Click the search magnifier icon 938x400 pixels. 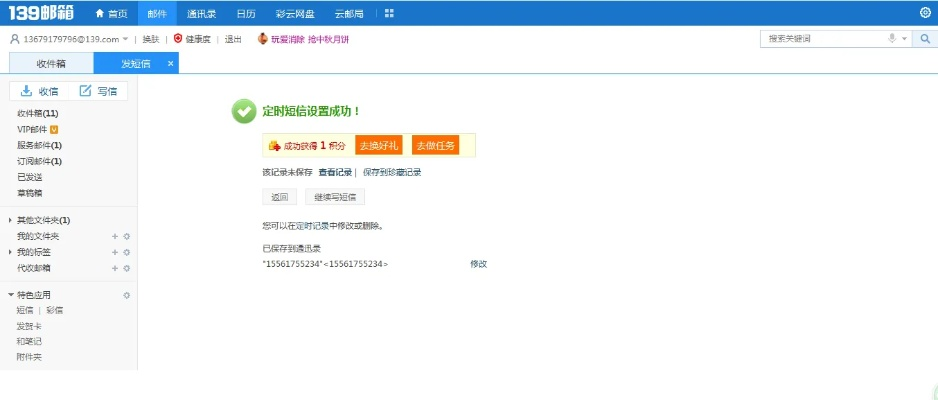pos(925,39)
